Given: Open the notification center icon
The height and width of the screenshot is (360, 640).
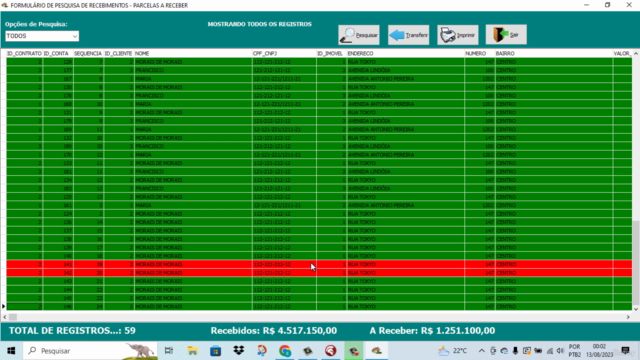Looking at the screenshot, I should tap(625, 351).
